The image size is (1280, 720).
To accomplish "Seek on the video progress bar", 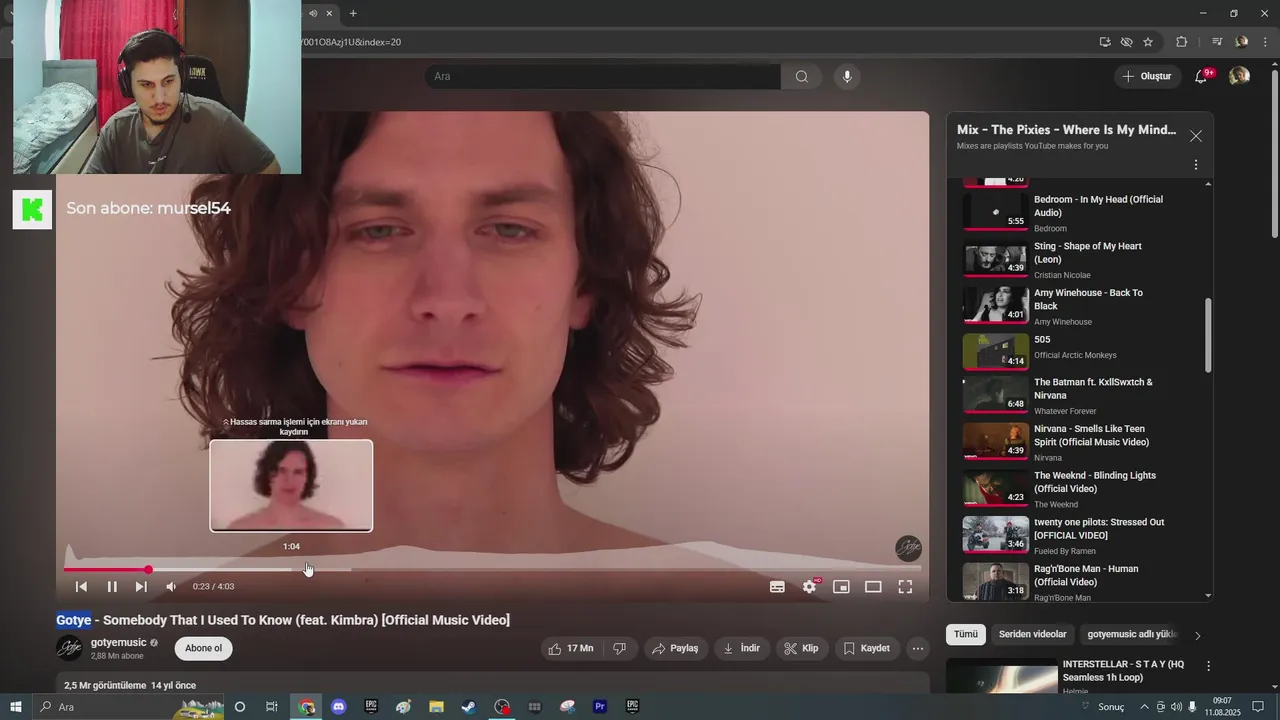I will click(x=492, y=570).
